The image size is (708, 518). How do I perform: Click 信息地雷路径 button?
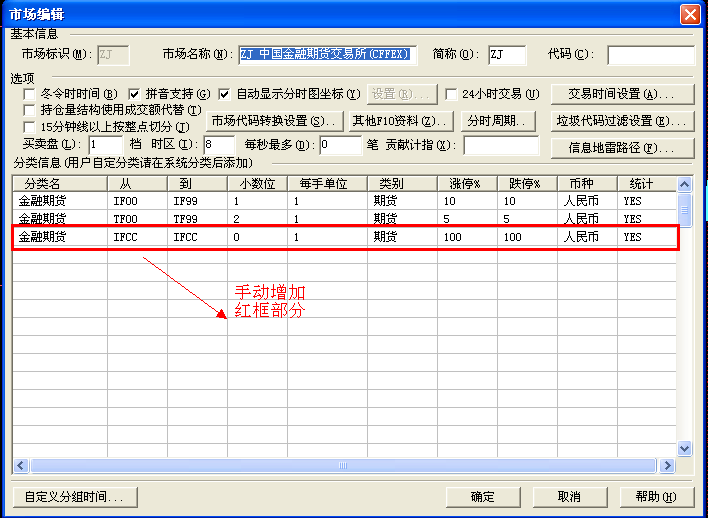click(x=623, y=148)
